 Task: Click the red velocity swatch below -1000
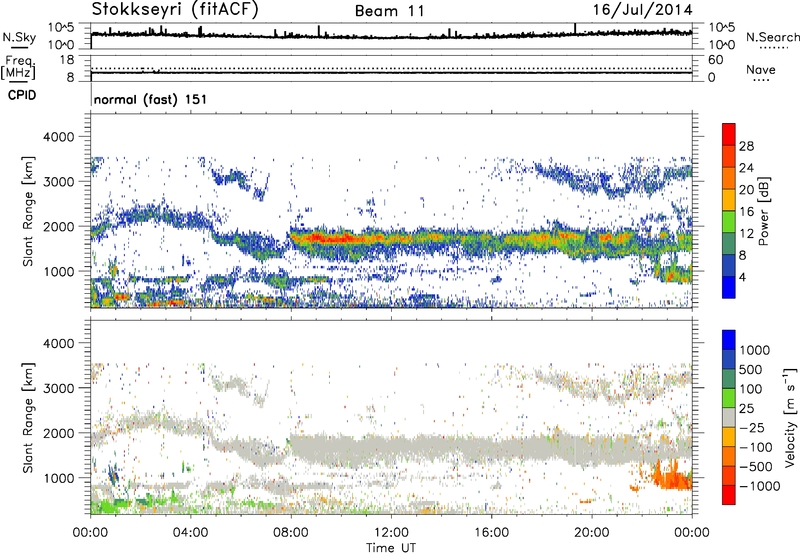729,495
